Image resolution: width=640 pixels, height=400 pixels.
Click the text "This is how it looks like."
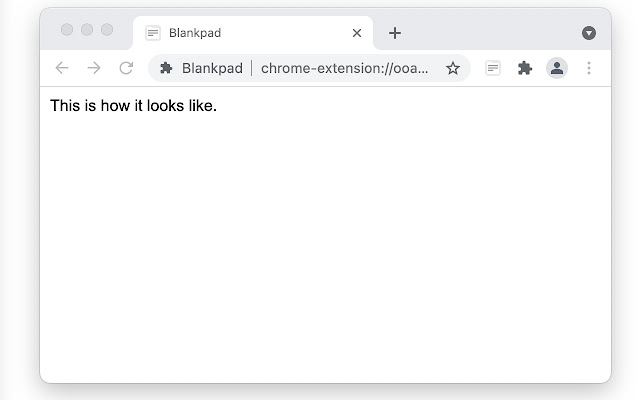tap(133, 106)
